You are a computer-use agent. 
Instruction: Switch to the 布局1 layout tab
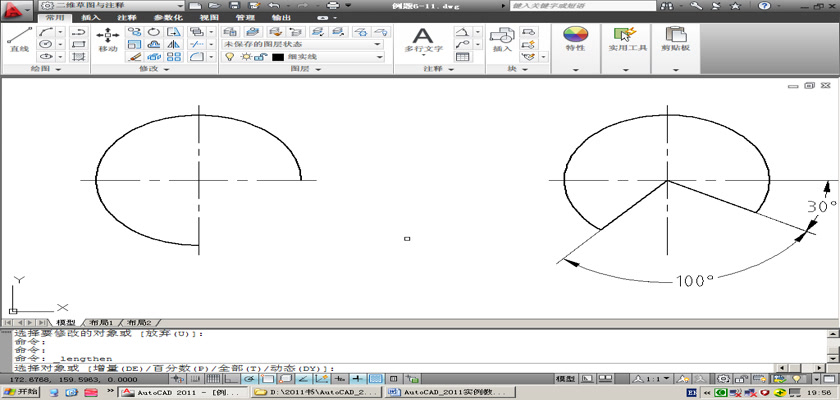tap(102, 323)
